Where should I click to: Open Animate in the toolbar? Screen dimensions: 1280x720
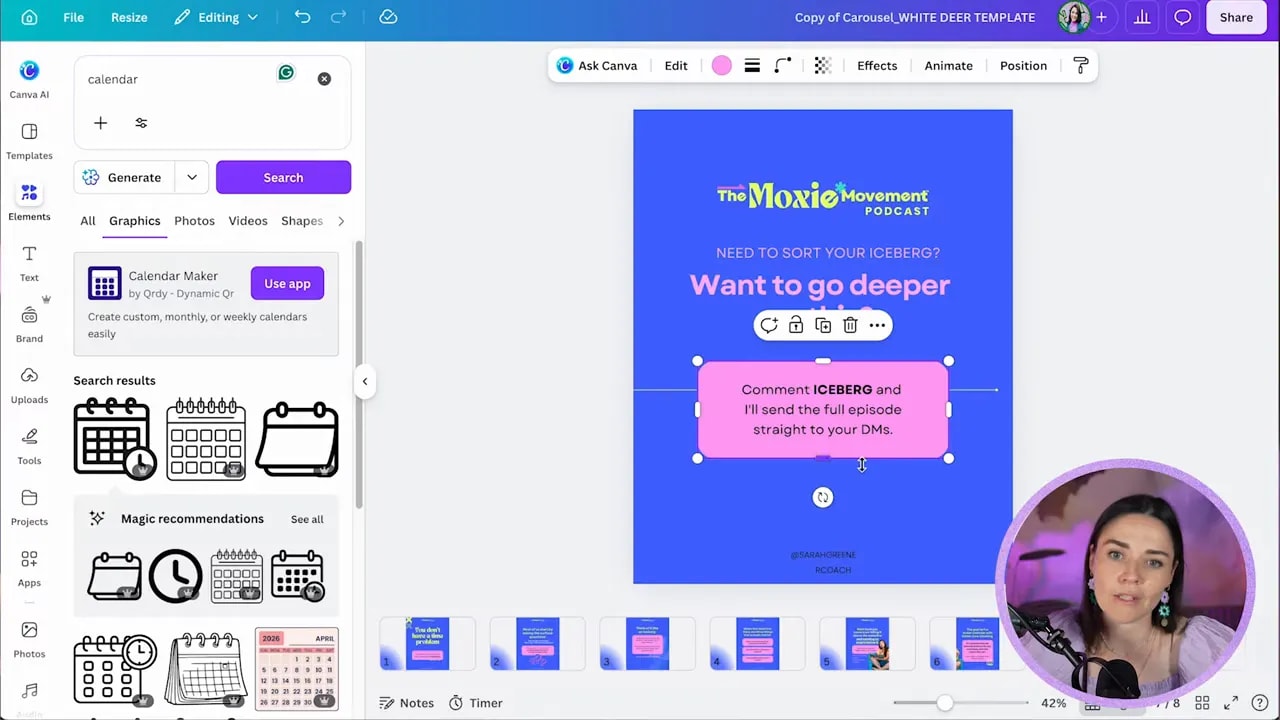point(948,66)
